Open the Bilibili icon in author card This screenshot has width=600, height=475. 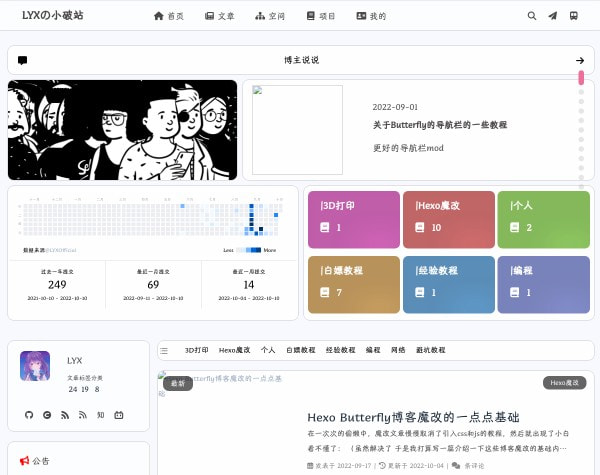pos(118,414)
